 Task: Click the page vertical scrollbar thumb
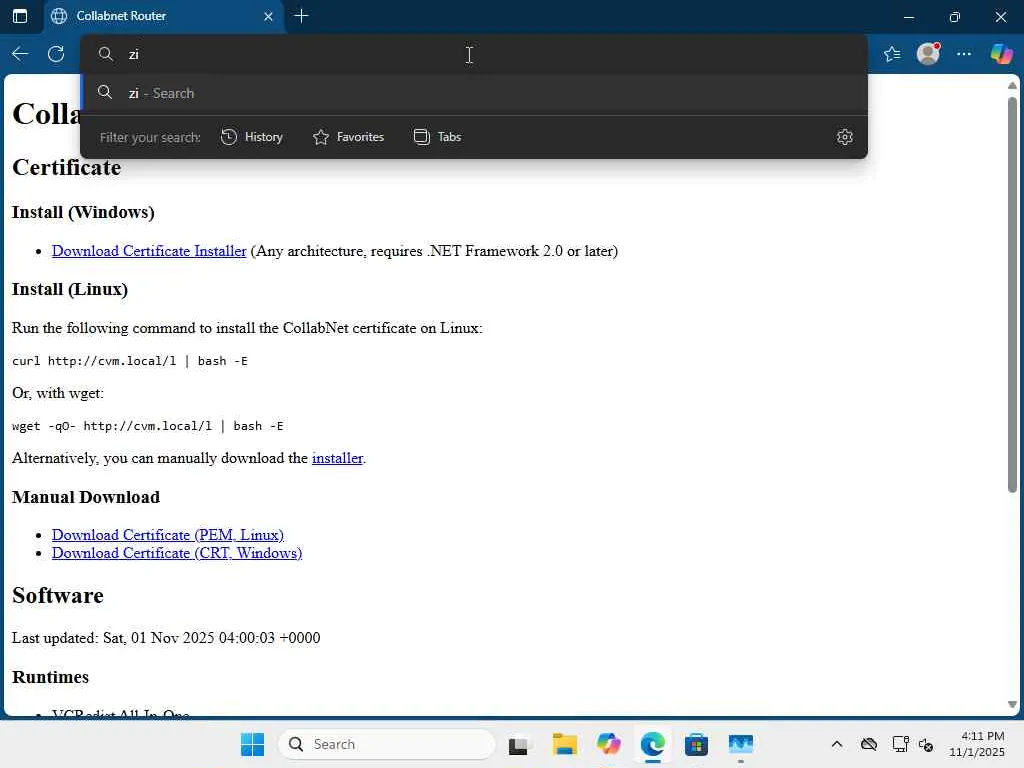(1012, 294)
